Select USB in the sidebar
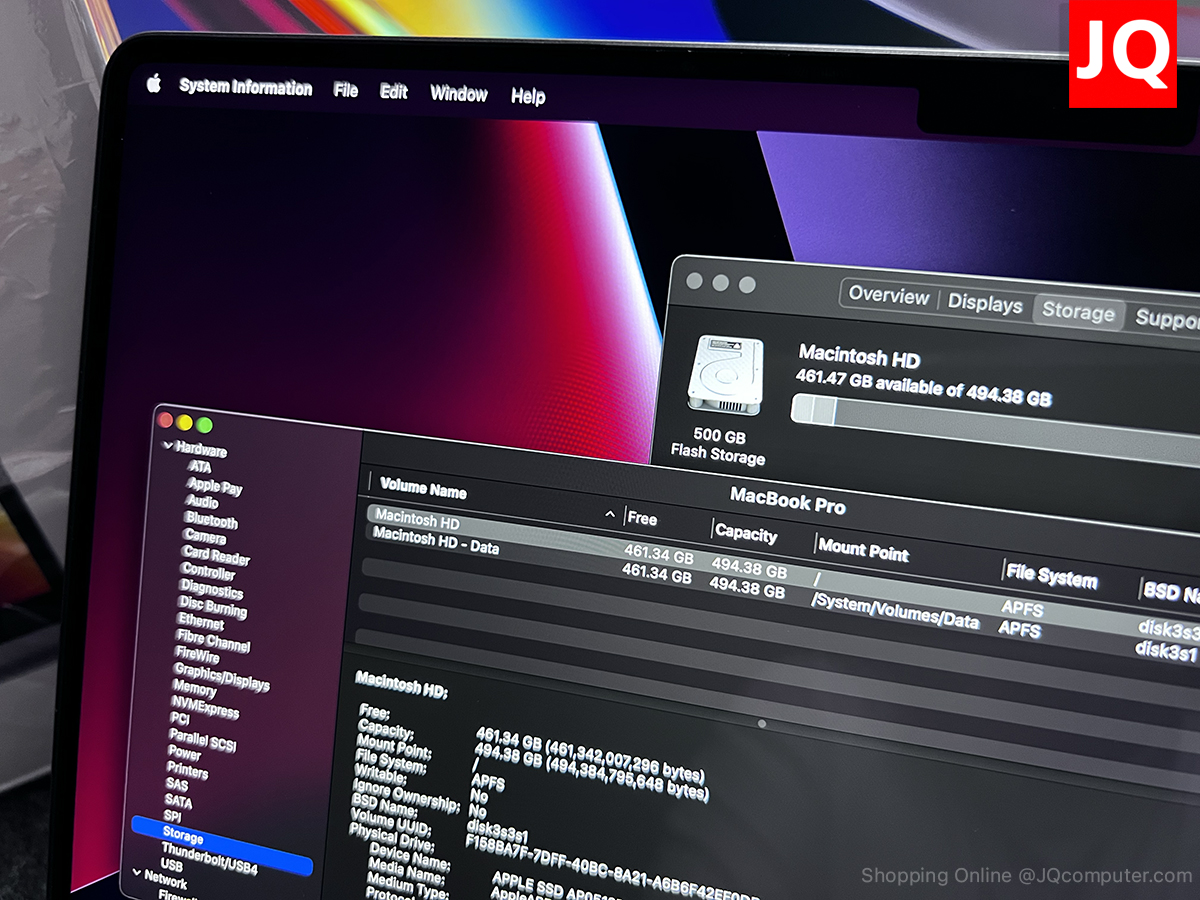The image size is (1200, 900). coord(171,866)
